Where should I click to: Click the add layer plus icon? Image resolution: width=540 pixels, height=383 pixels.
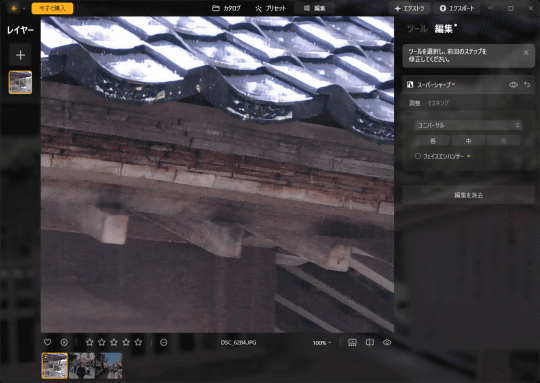[20, 55]
